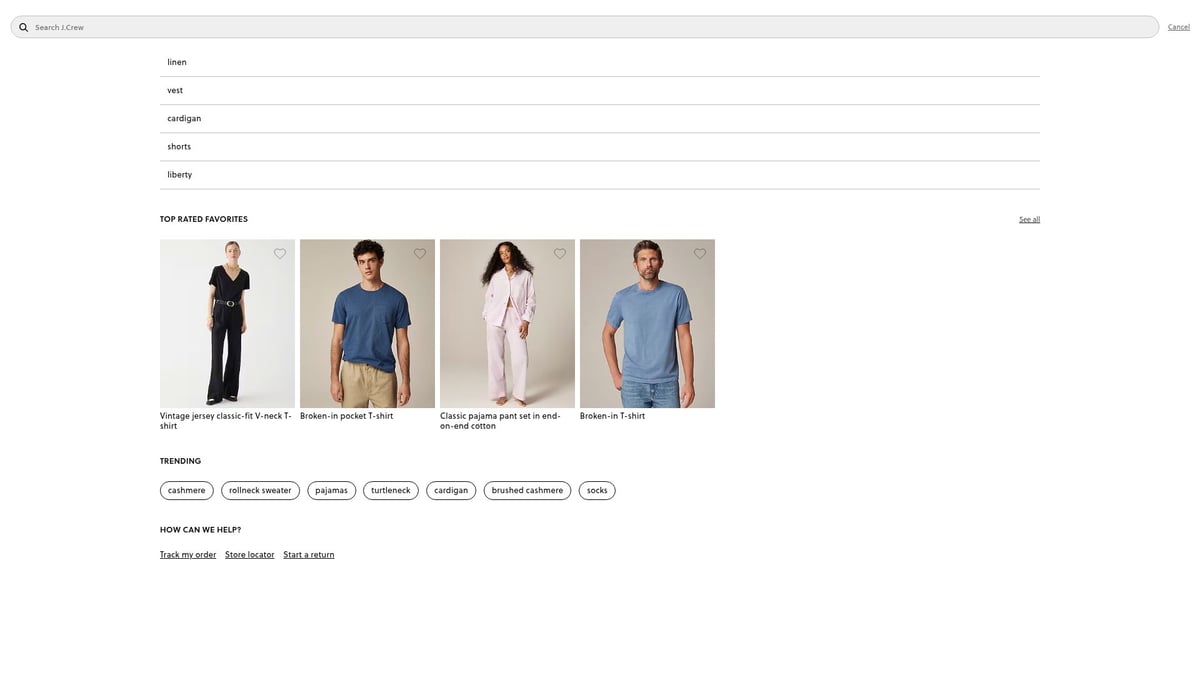See all top rated favorites
1200x675 pixels.
[1029, 219]
